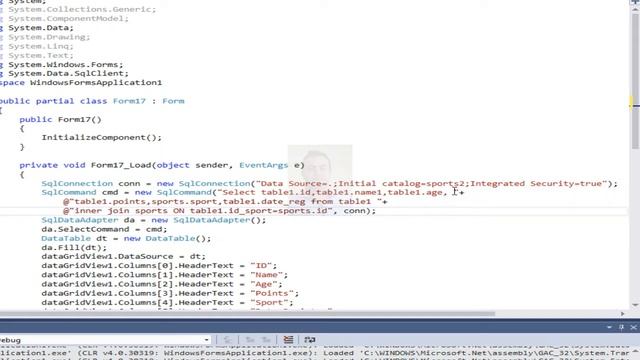Viewport: 640px width, 360px height.
Task: Click the "Name" header text string
Action: [267, 275]
